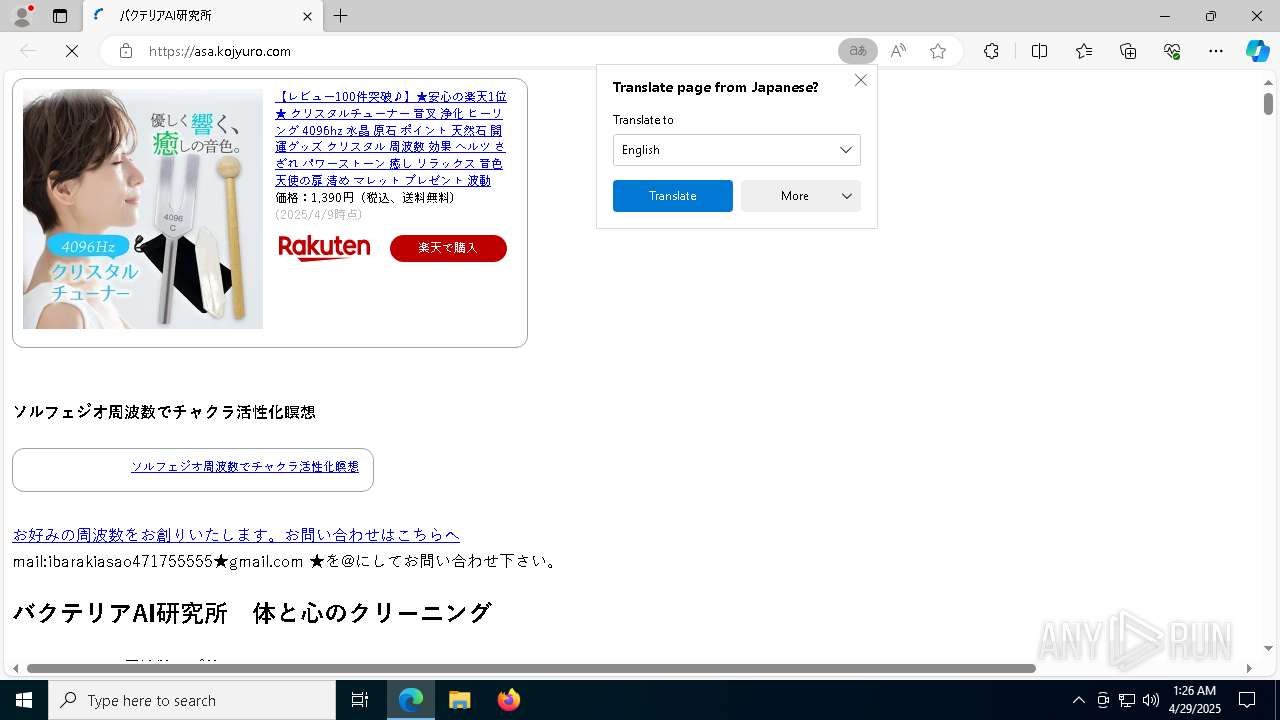Open File Explorer from taskbar
Image resolution: width=1280 pixels, height=720 pixels.
tap(459, 700)
